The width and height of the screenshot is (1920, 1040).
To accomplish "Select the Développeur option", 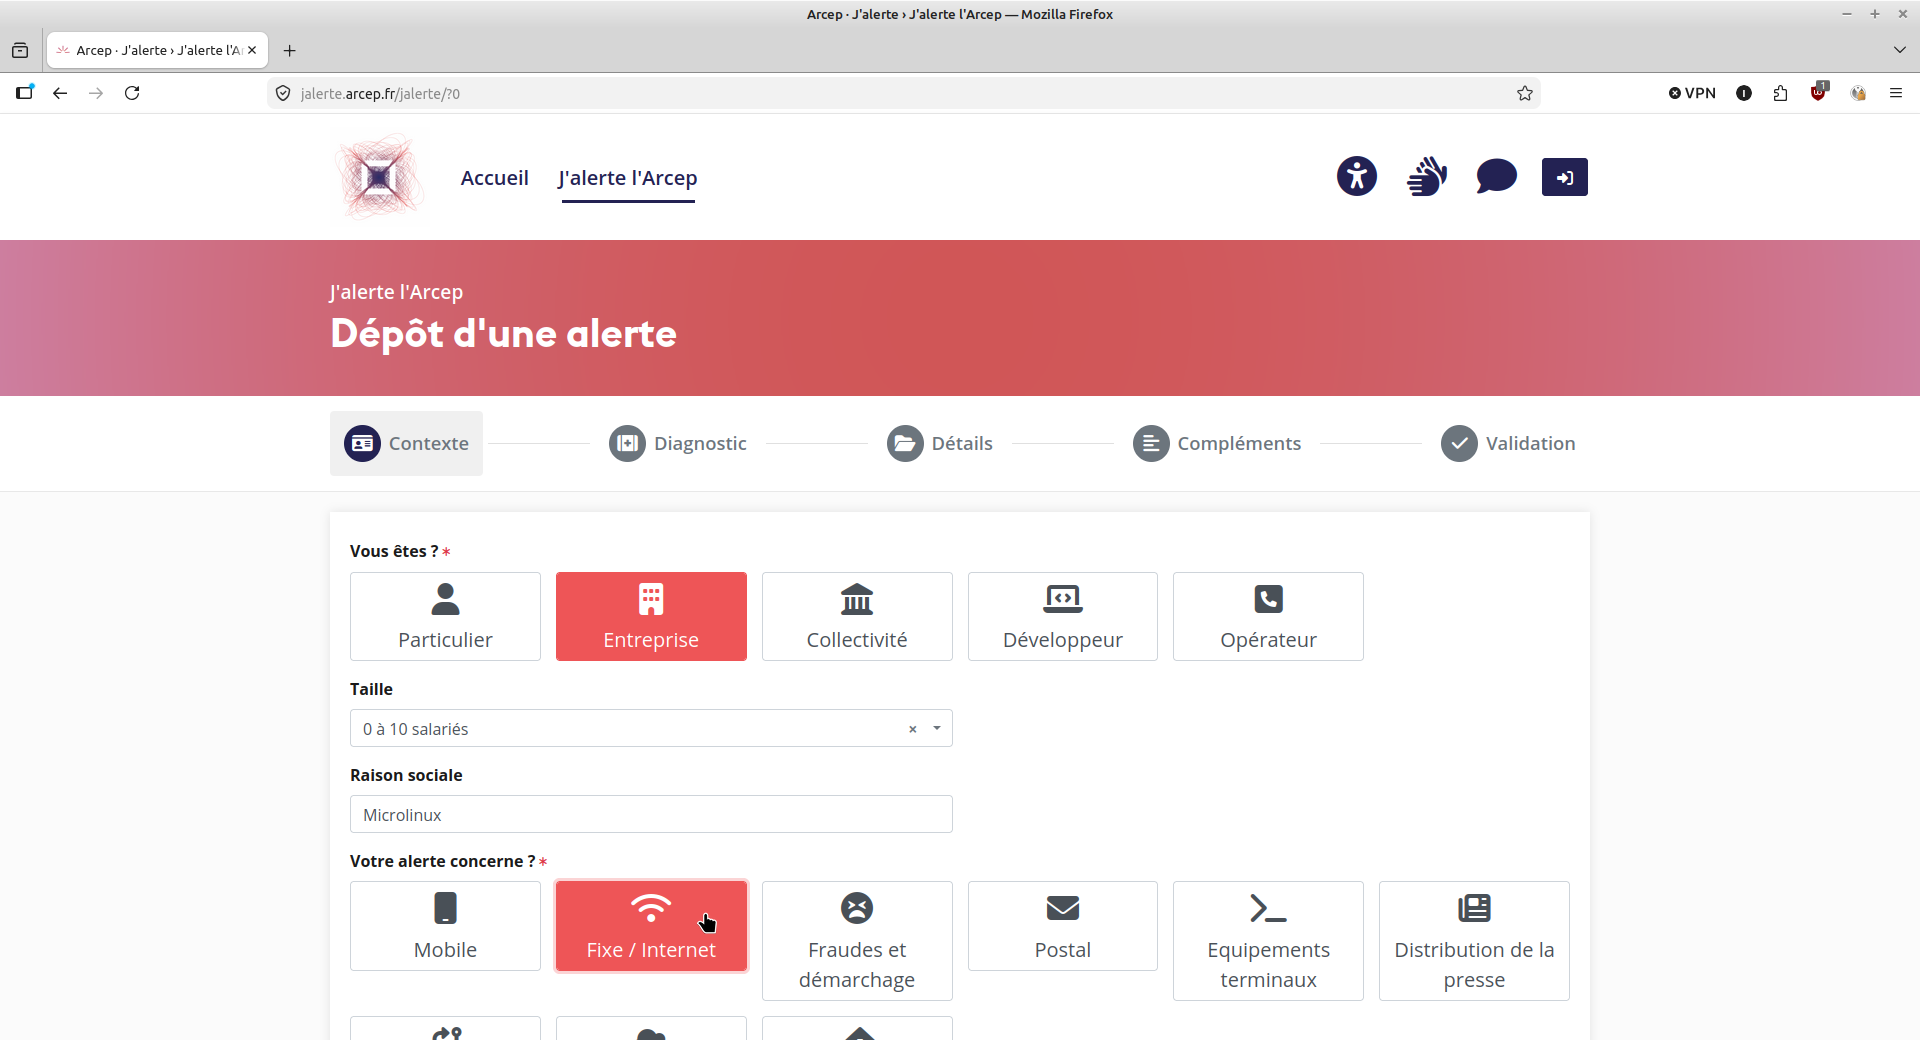I will click(1063, 616).
